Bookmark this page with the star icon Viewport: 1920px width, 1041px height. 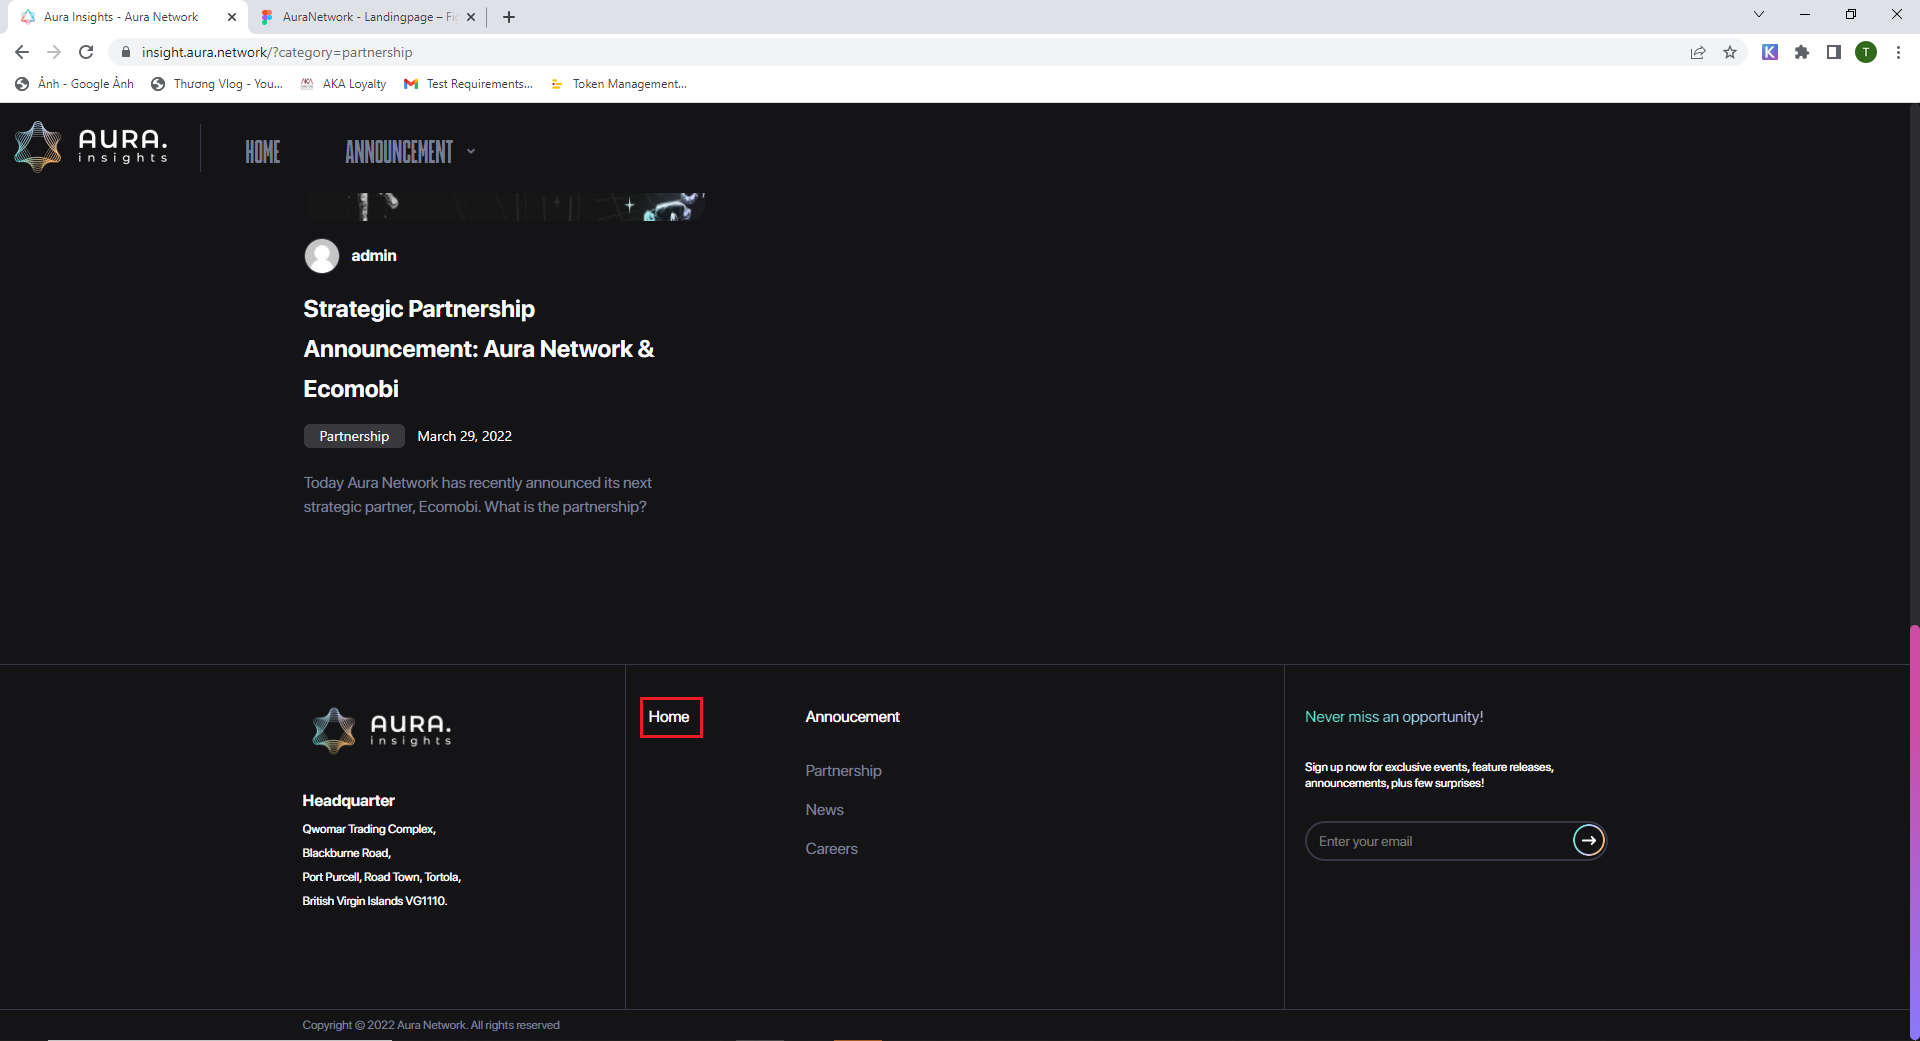(1730, 52)
